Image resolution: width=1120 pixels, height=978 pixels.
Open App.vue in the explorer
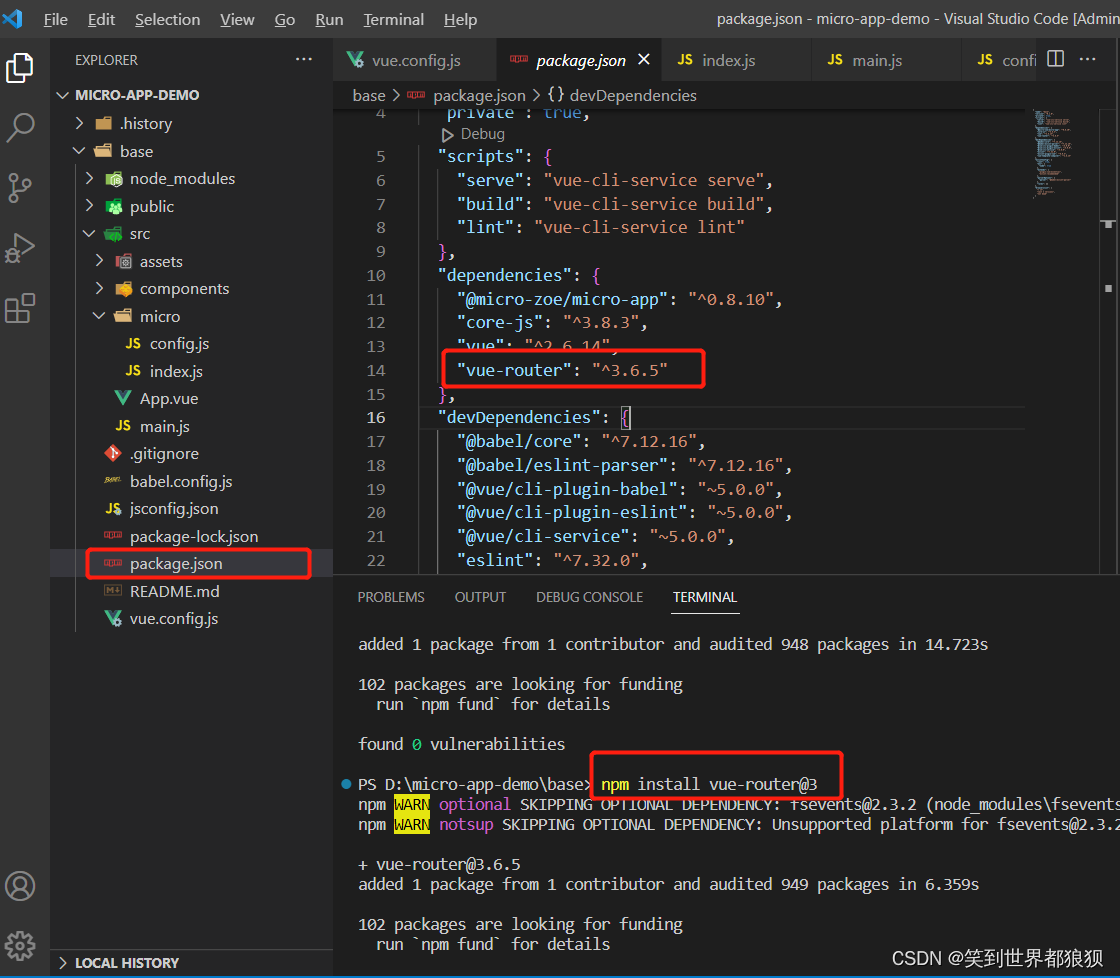193,399
